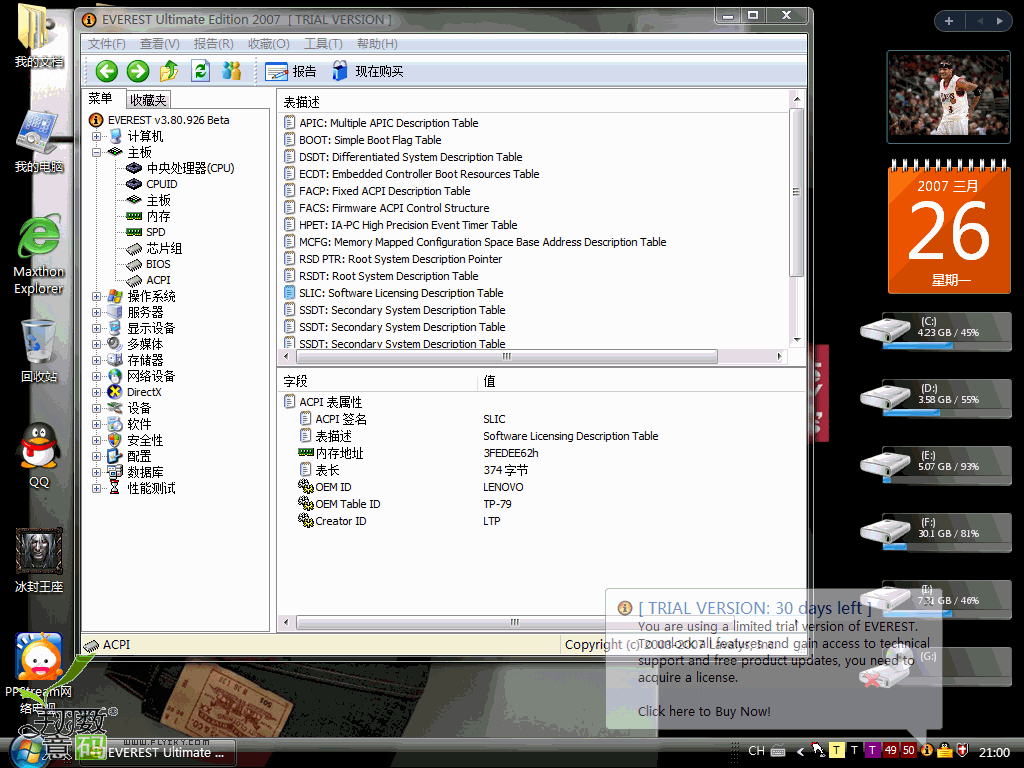Viewport: 1024px width, 768px height.
Task: Click the Refresh toolbar icon
Action: click(200, 71)
